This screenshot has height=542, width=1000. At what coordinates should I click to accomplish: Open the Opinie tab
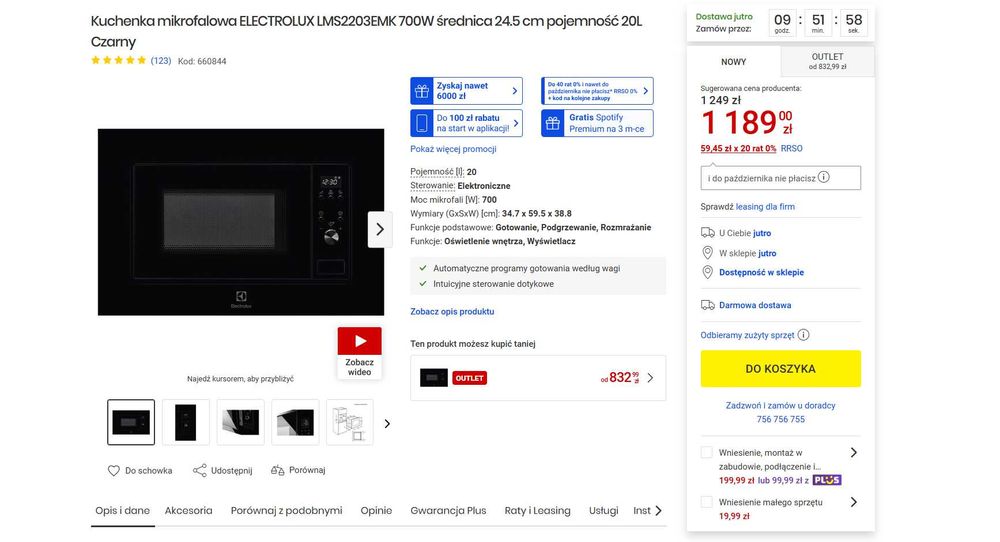tap(376, 511)
